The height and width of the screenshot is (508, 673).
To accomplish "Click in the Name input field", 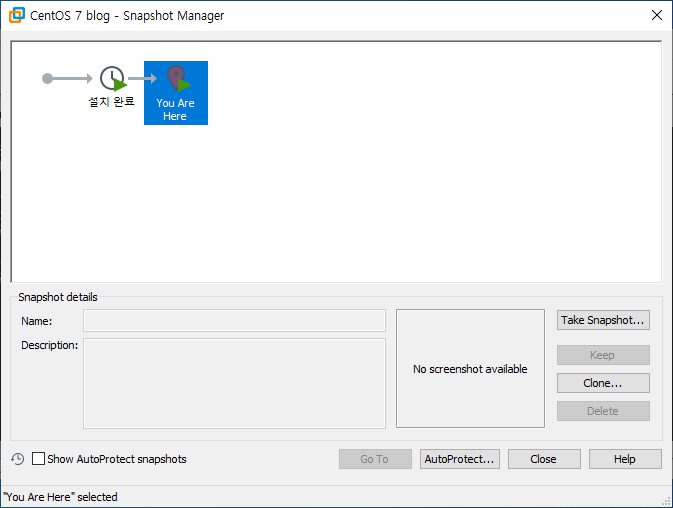I will [x=234, y=321].
